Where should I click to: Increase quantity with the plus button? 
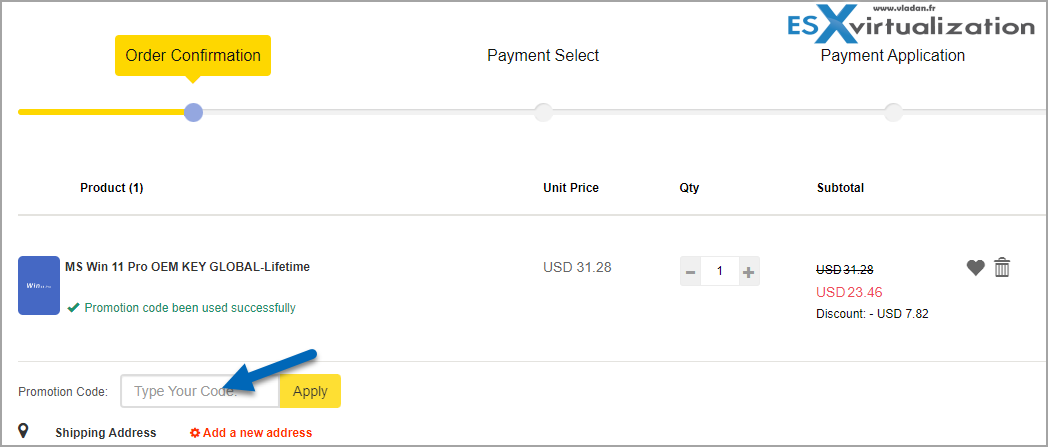[749, 272]
